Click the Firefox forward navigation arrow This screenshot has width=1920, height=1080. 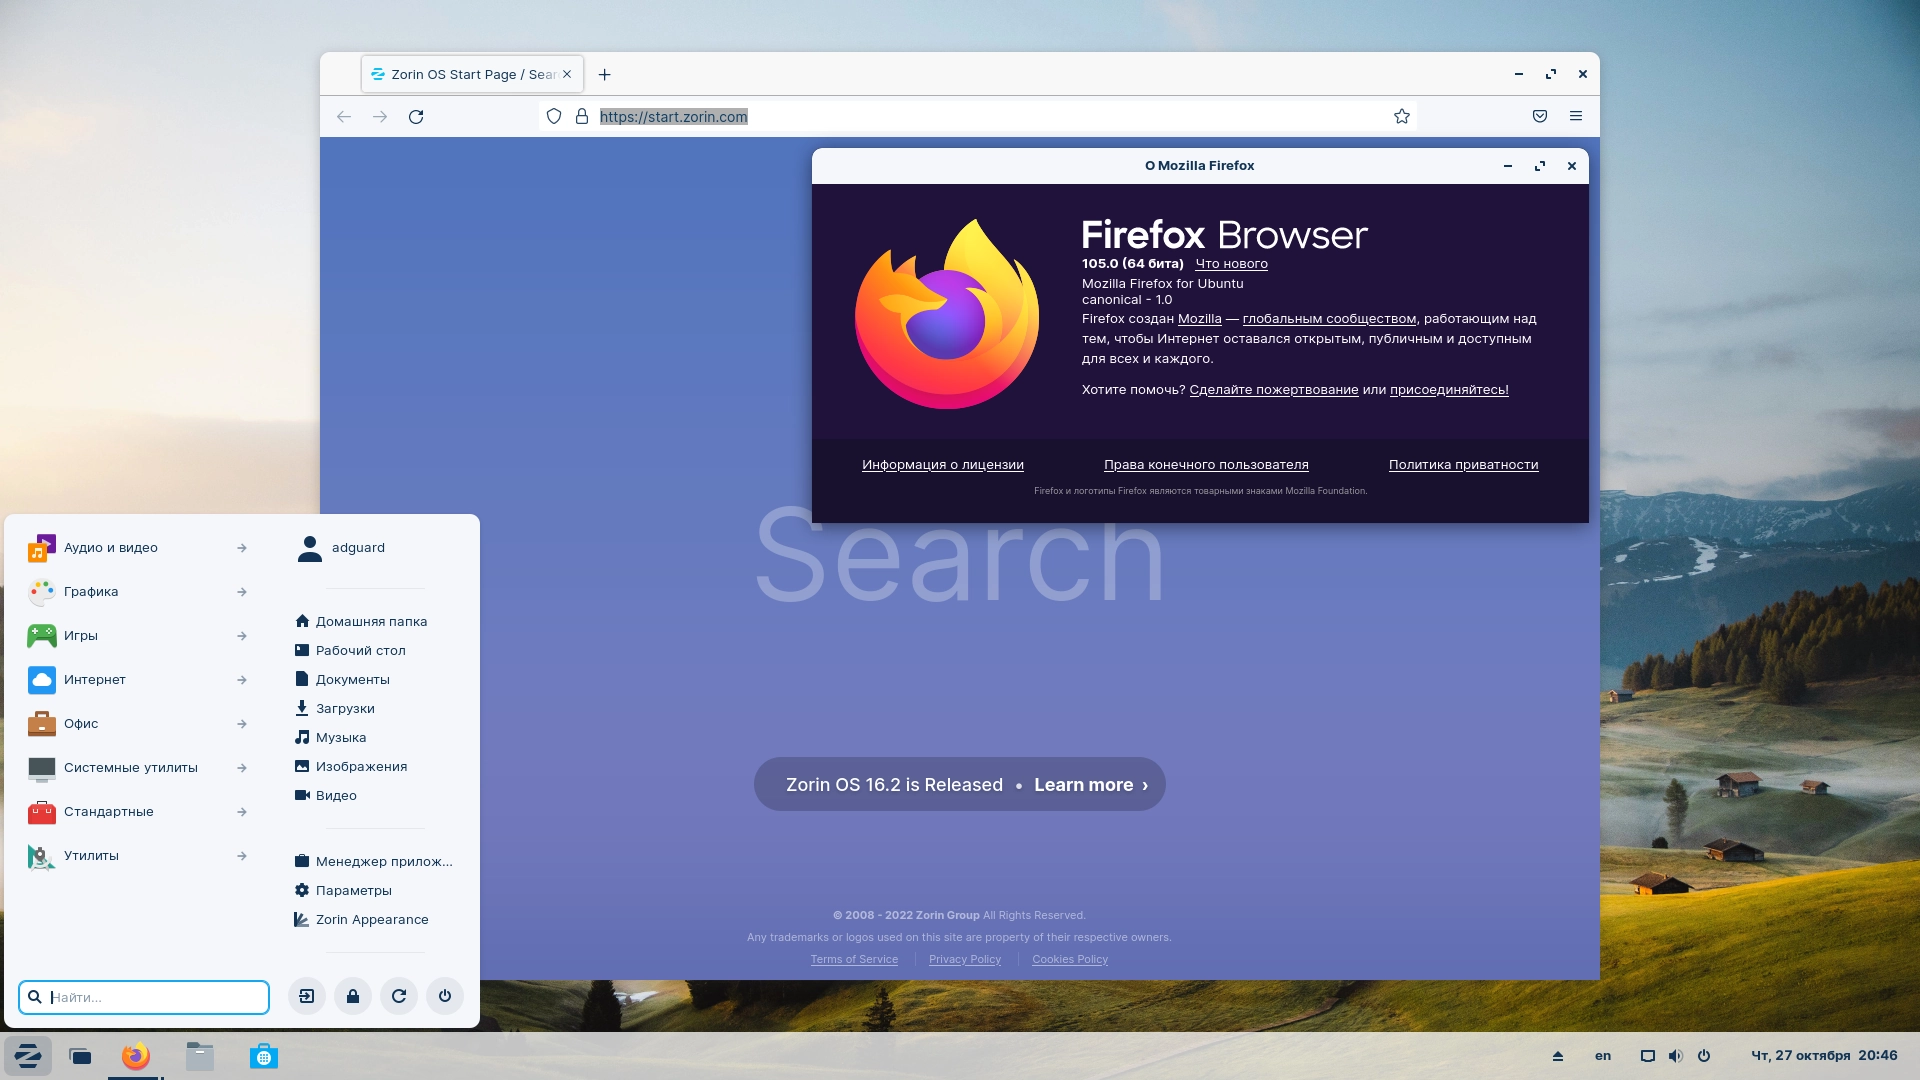[x=380, y=117]
